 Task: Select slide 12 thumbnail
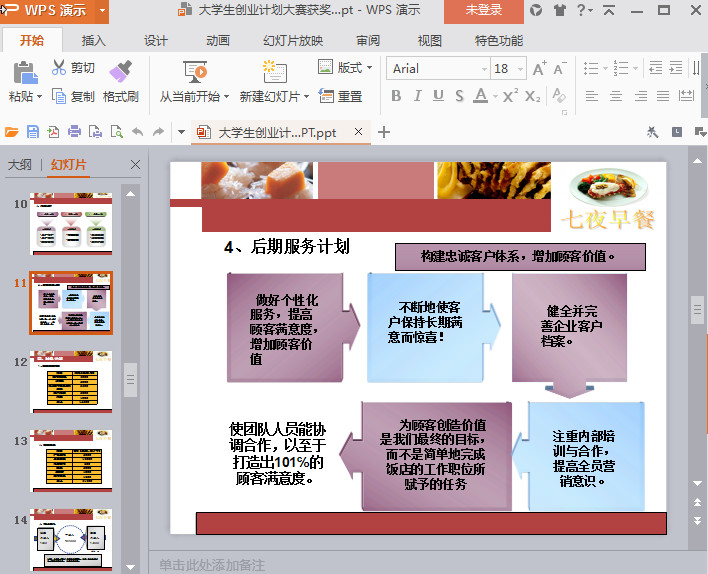click(x=71, y=382)
